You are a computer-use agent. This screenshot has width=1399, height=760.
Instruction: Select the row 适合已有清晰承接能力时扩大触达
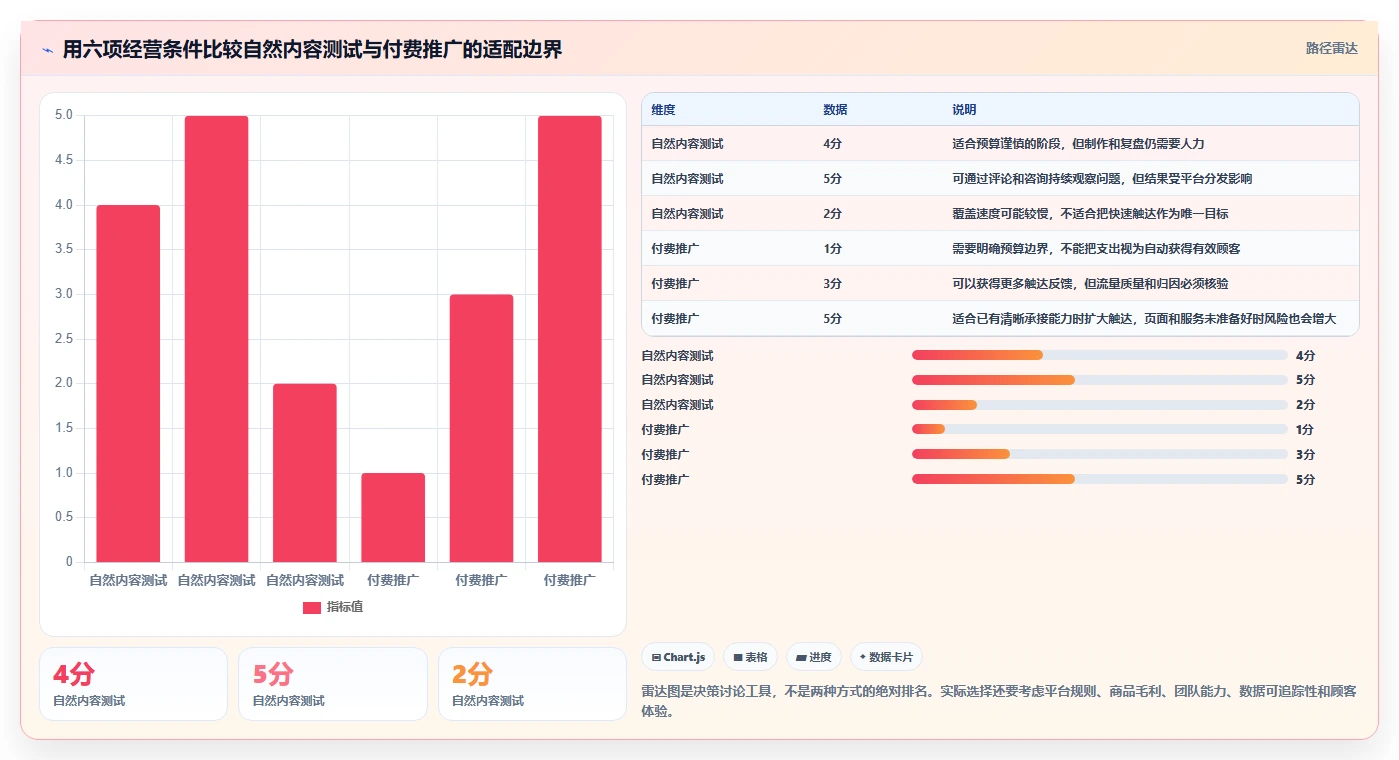point(1000,319)
